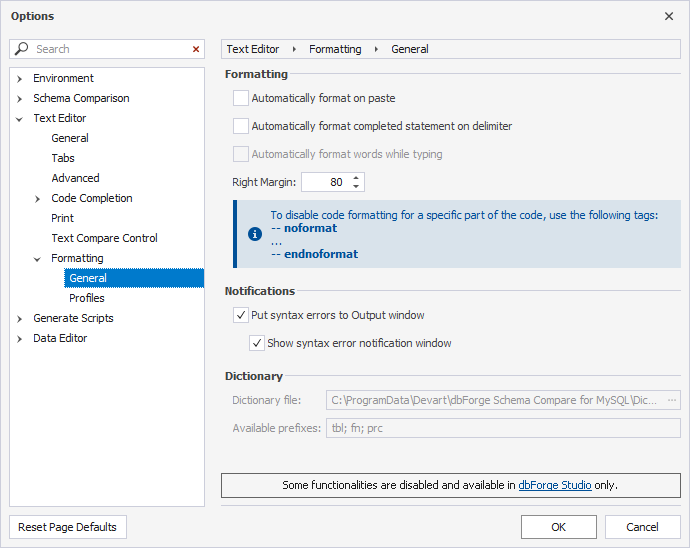Viewport: 690px width, 548px height.
Task: Click the Text Editor breadcrumb
Action: [x=253, y=49]
